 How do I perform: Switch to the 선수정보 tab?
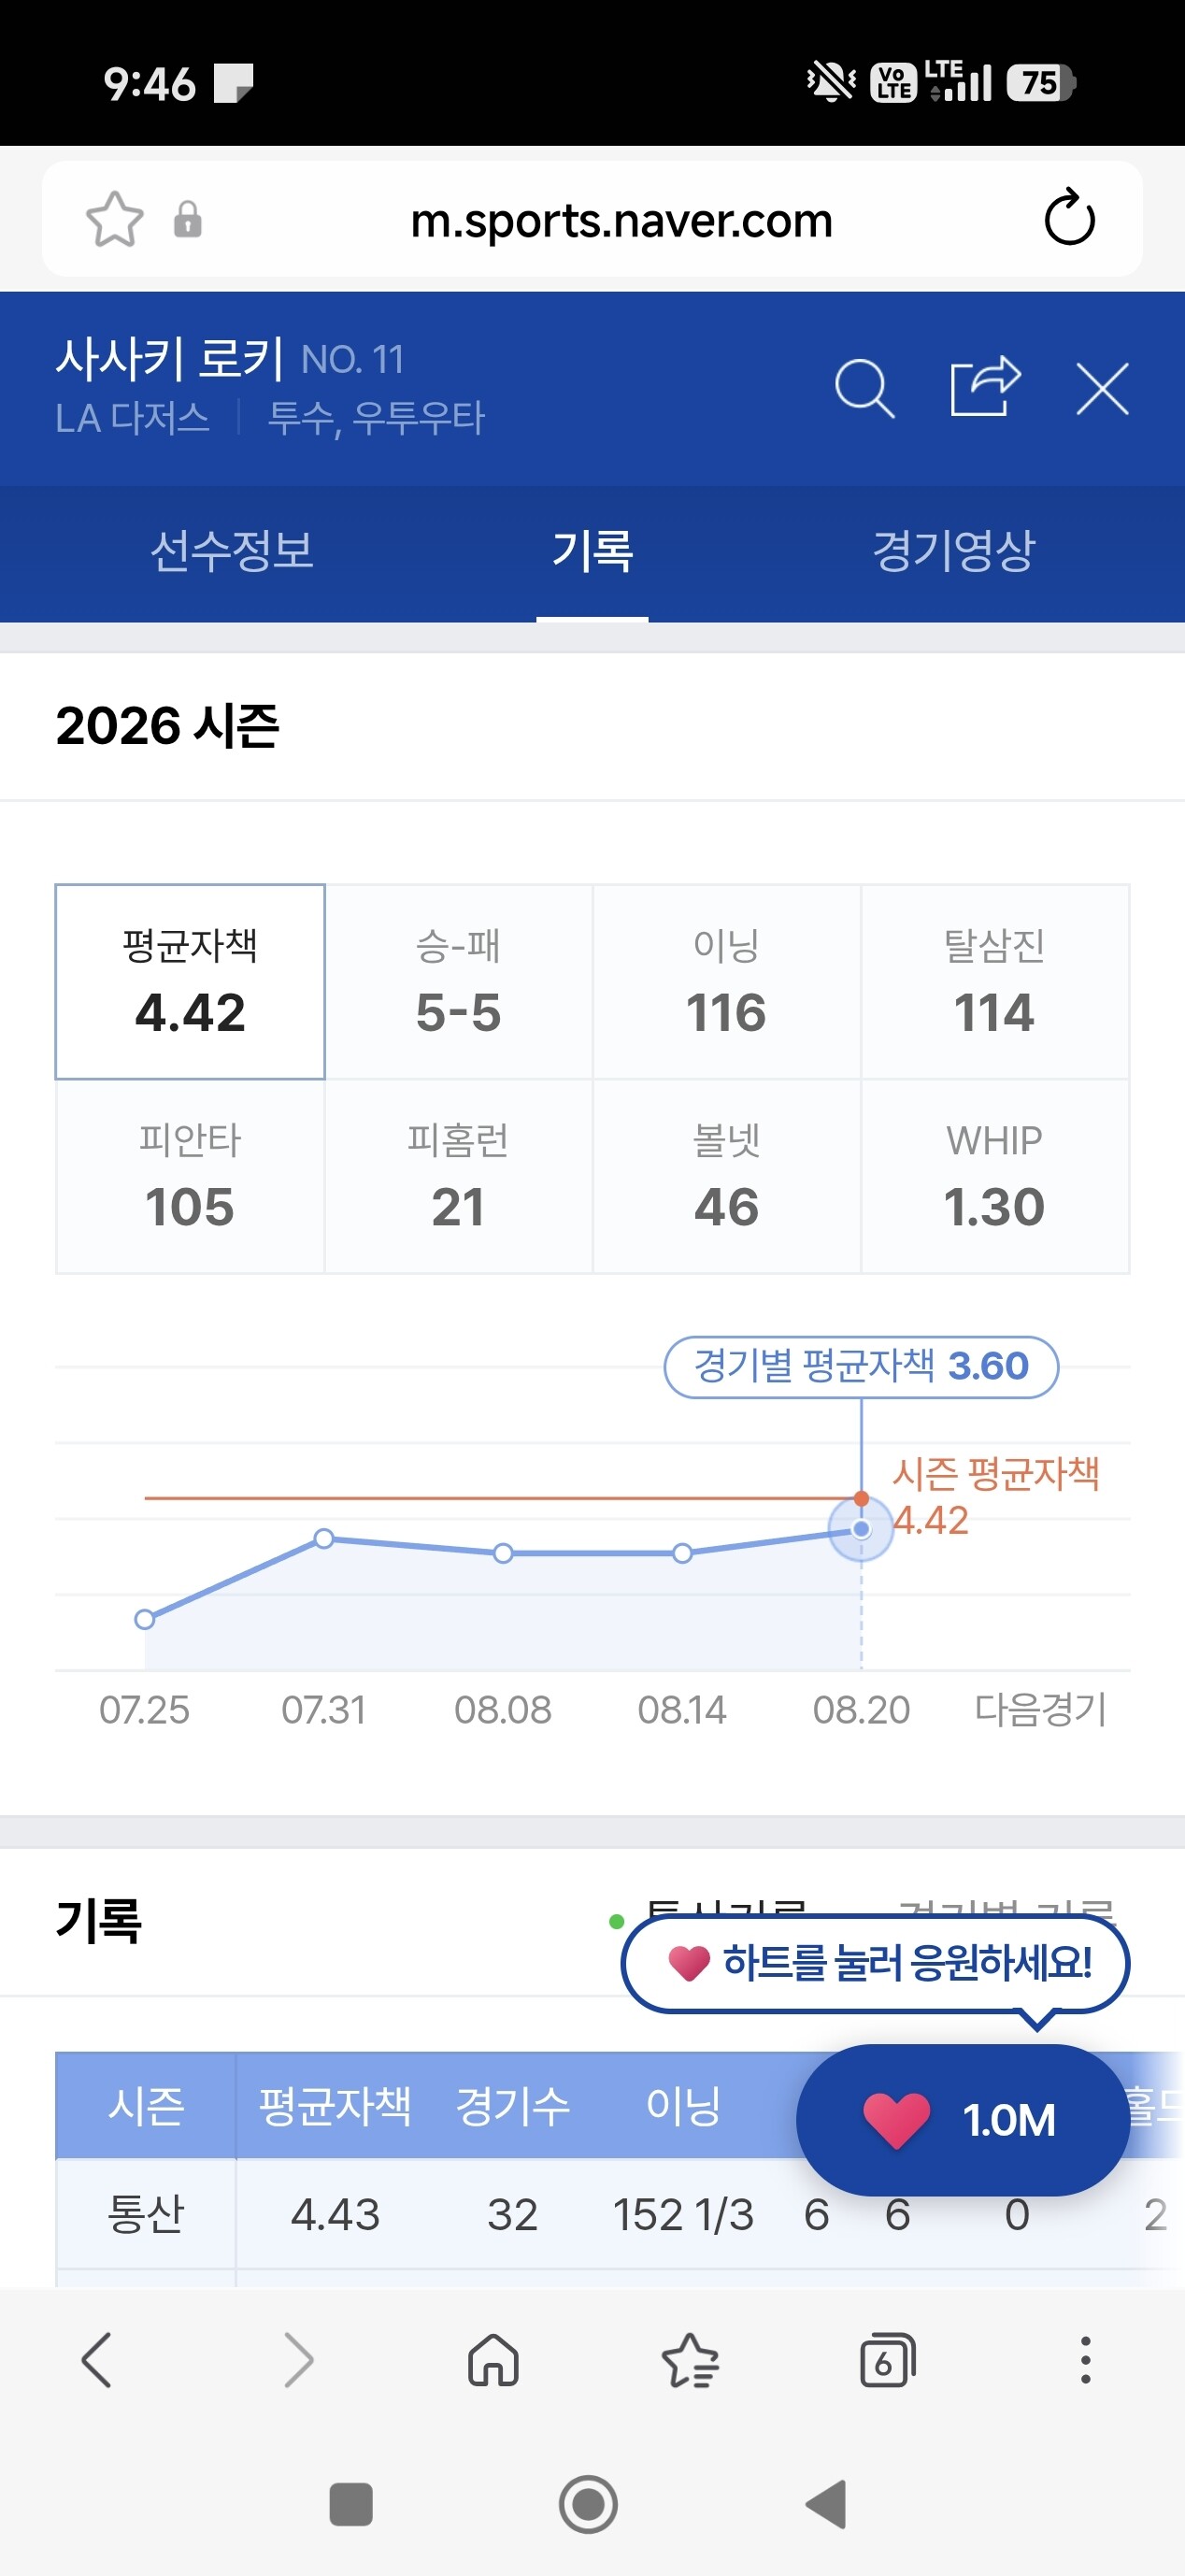tap(232, 551)
